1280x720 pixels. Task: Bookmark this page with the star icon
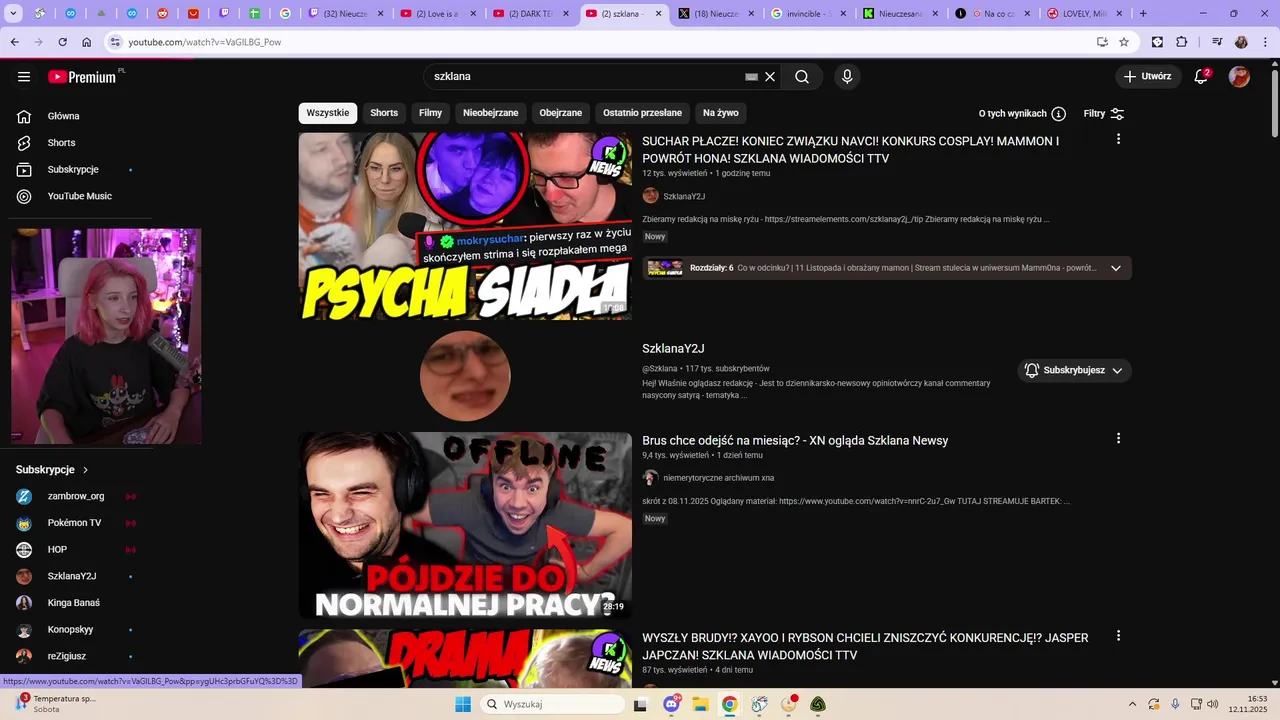(x=1124, y=42)
